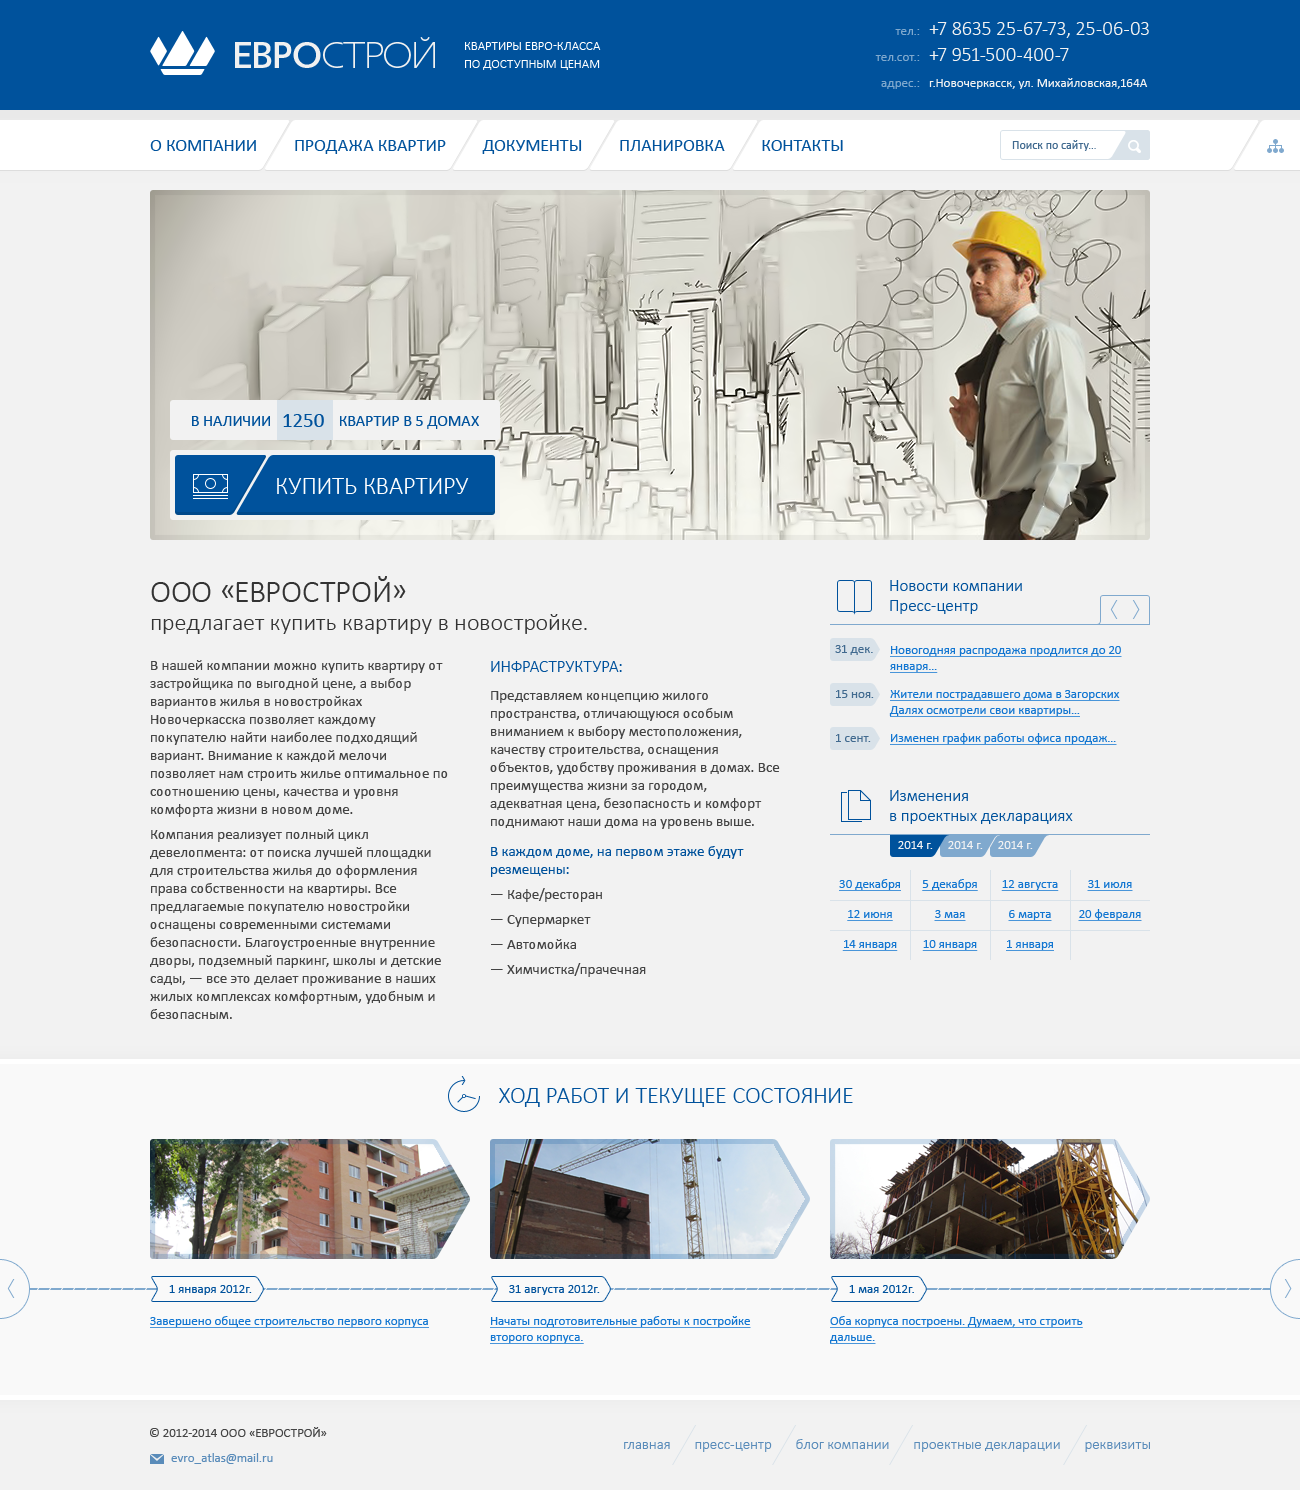Click the news book icon
The width and height of the screenshot is (1300, 1490).
click(854, 596)
